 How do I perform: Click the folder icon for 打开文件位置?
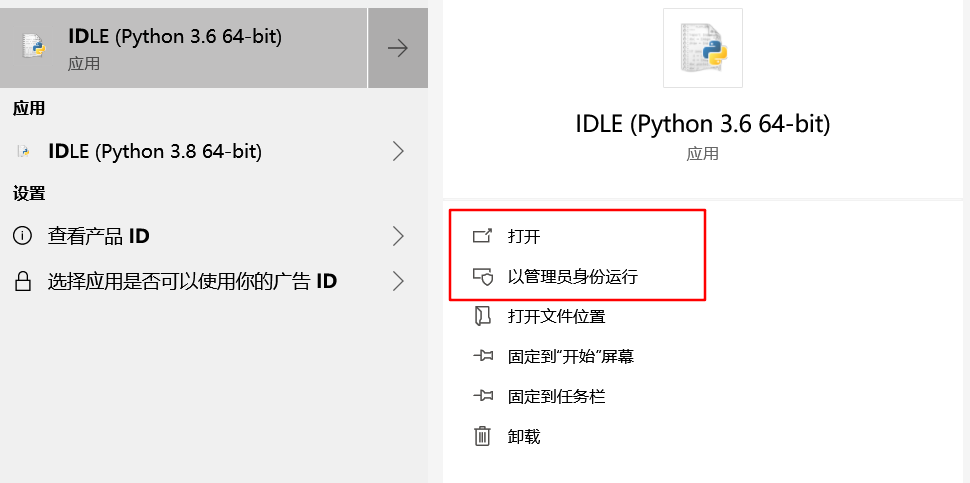click(x=483, y=317)
